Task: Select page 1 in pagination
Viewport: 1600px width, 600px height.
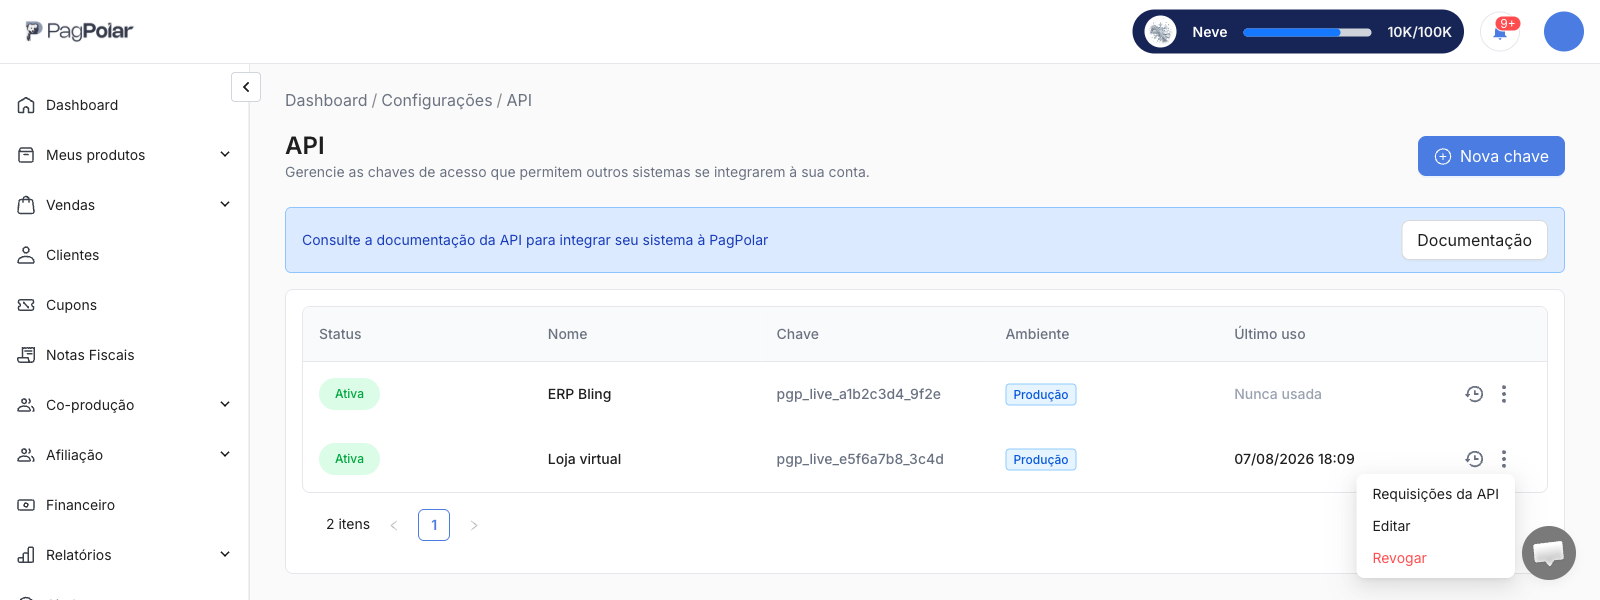Action: (434, 525)
